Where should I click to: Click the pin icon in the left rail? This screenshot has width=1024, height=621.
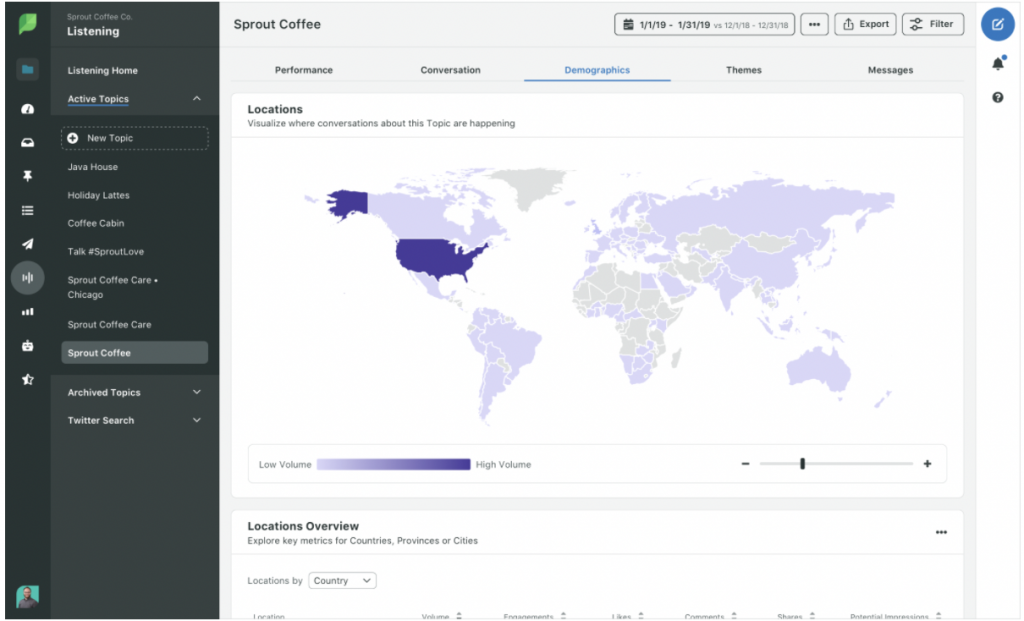[x=27, y=176]
